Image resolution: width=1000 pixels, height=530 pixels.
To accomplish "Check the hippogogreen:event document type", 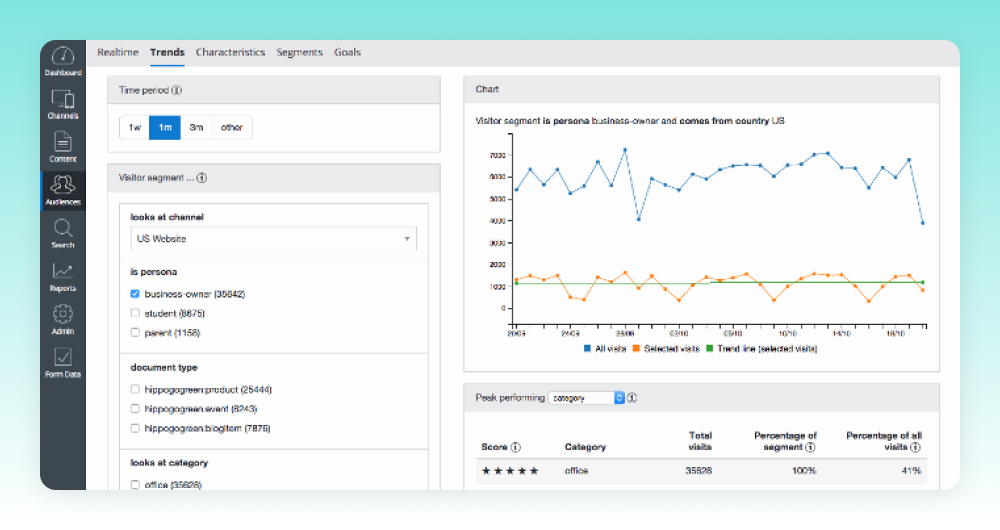I will [135, 408].
